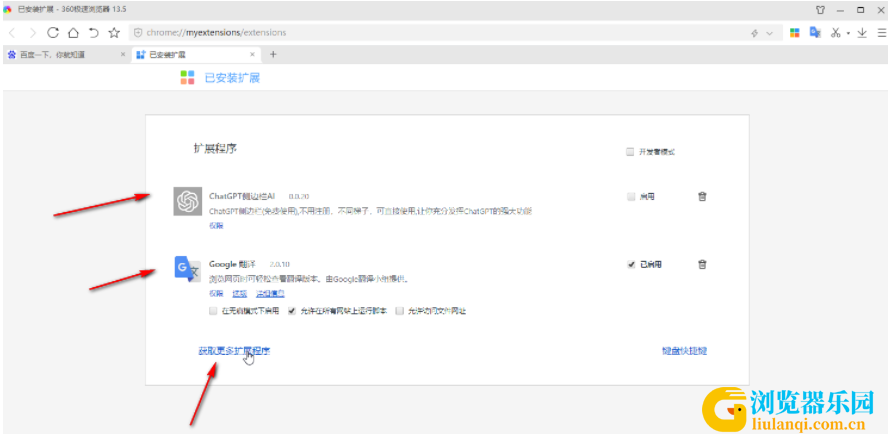Click the 360 browser logo in title bar
The height and width of the screenshot is (434, 888).
click(x=7, y=10)
